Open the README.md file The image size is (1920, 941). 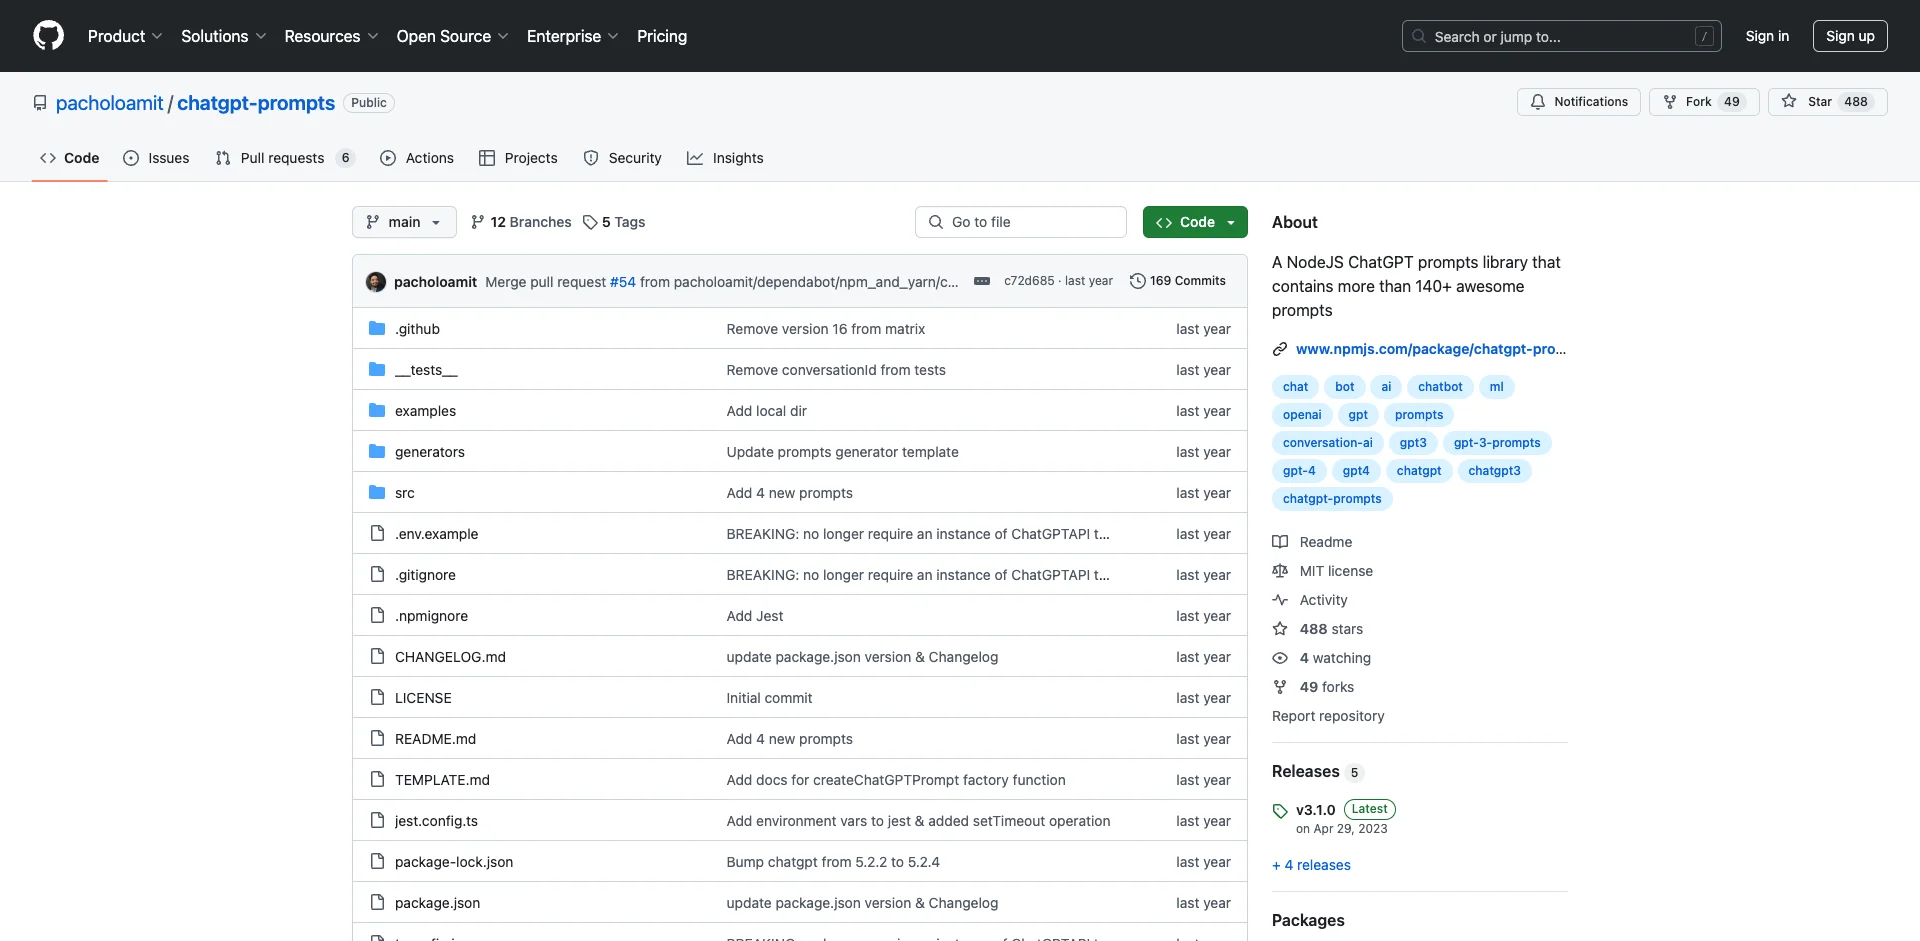435,739
